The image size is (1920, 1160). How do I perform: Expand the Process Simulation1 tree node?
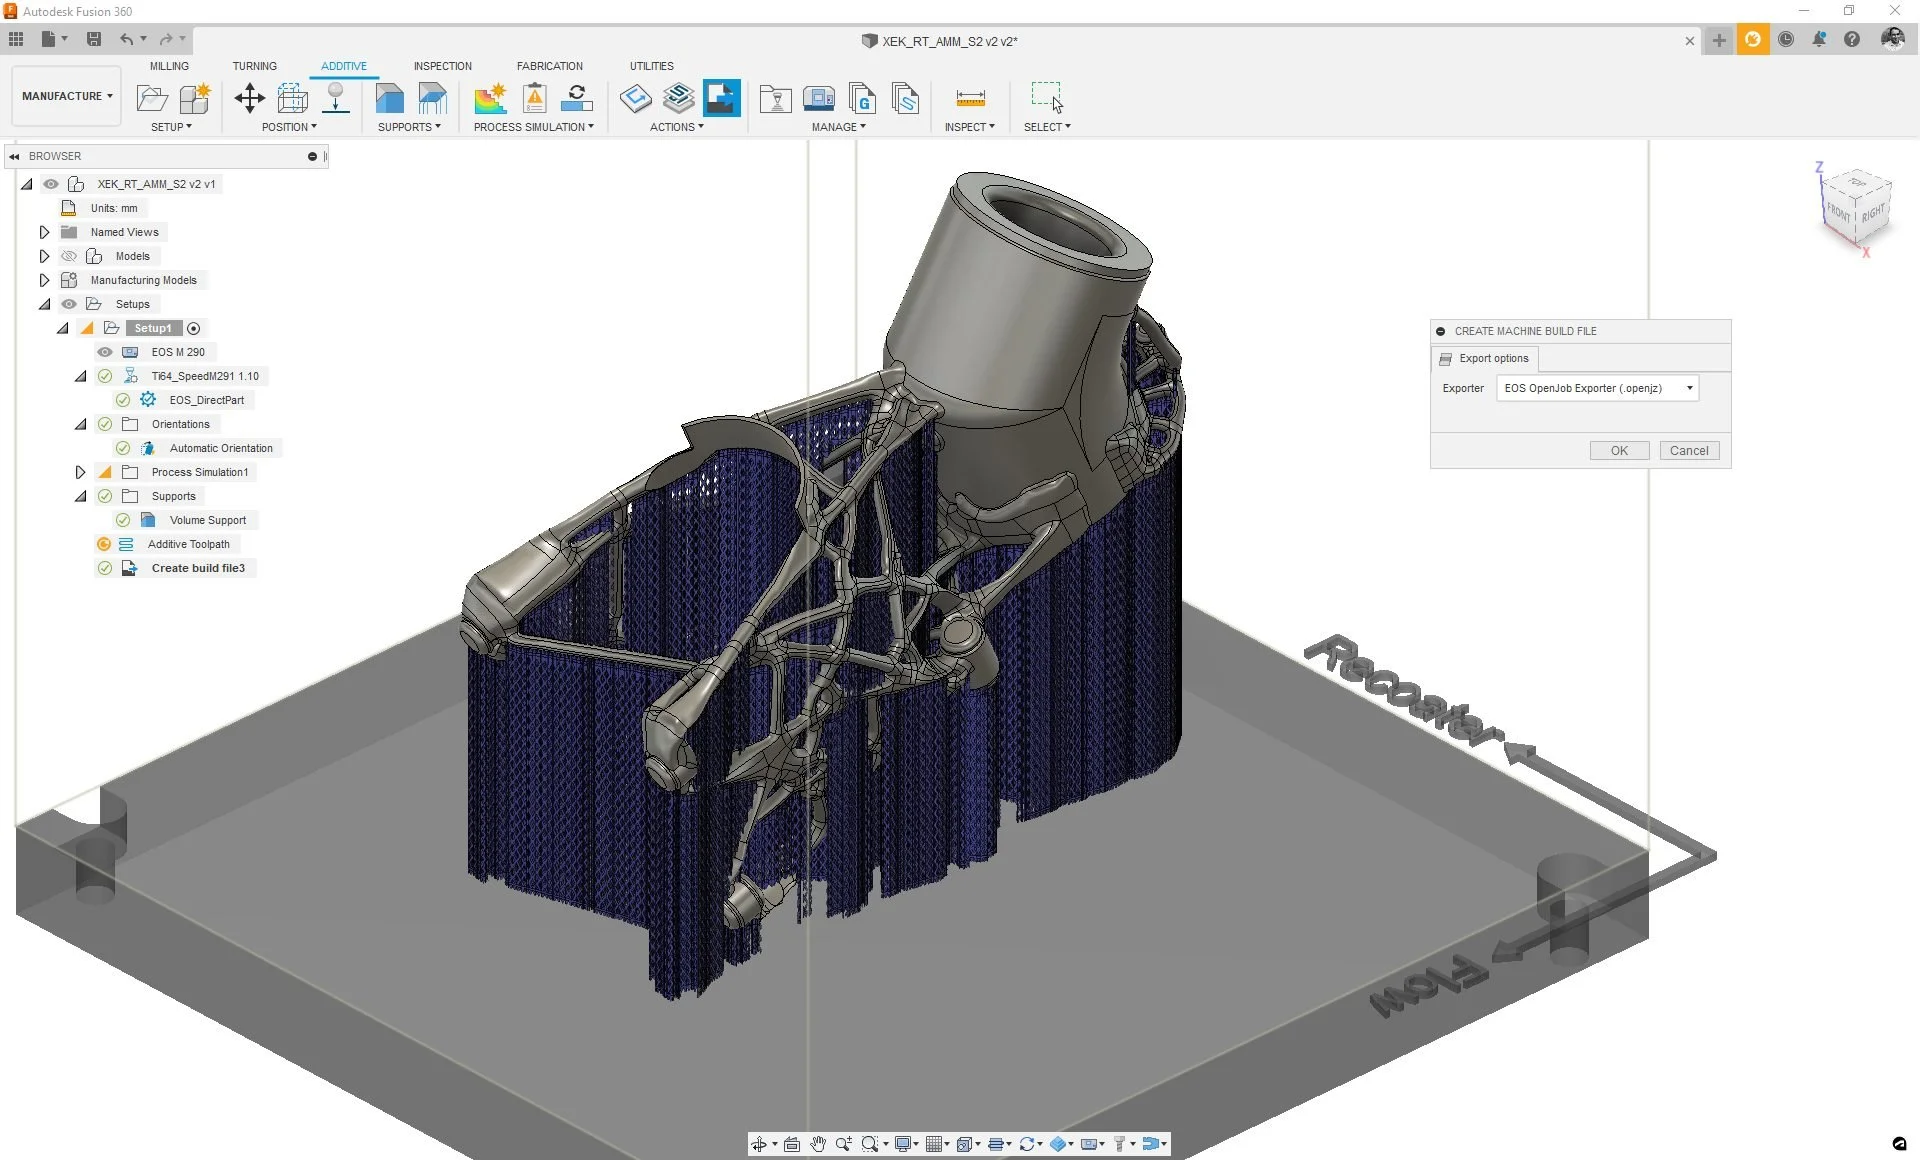point(81,472)
